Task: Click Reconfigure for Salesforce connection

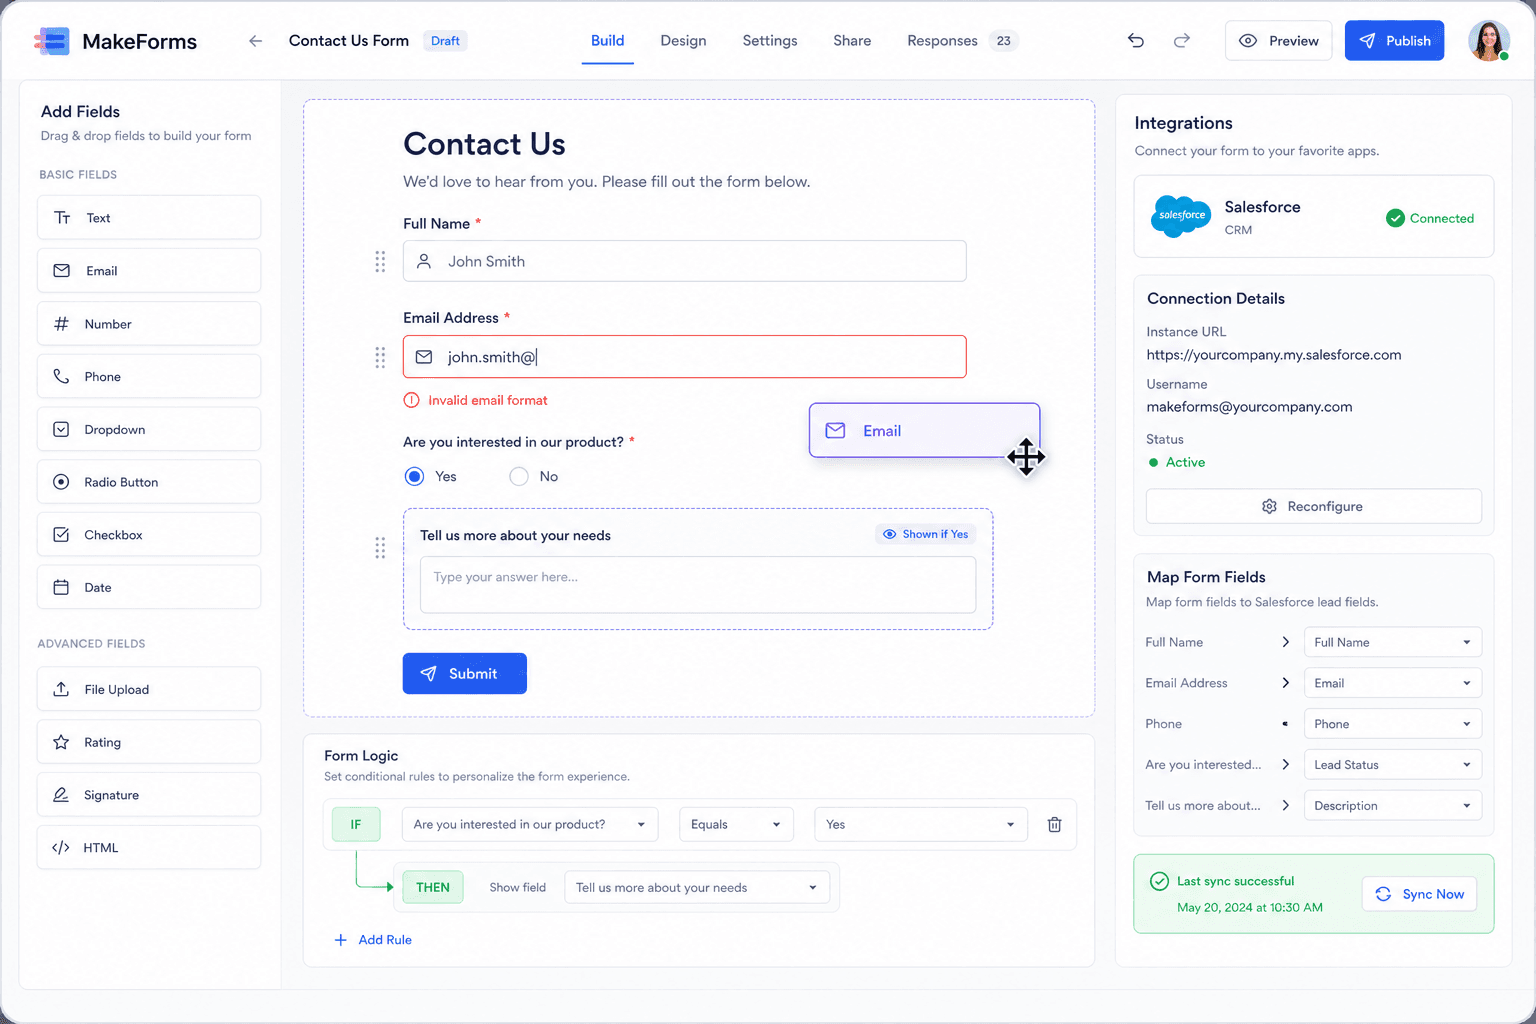Action: click(x=1313, y=506)
